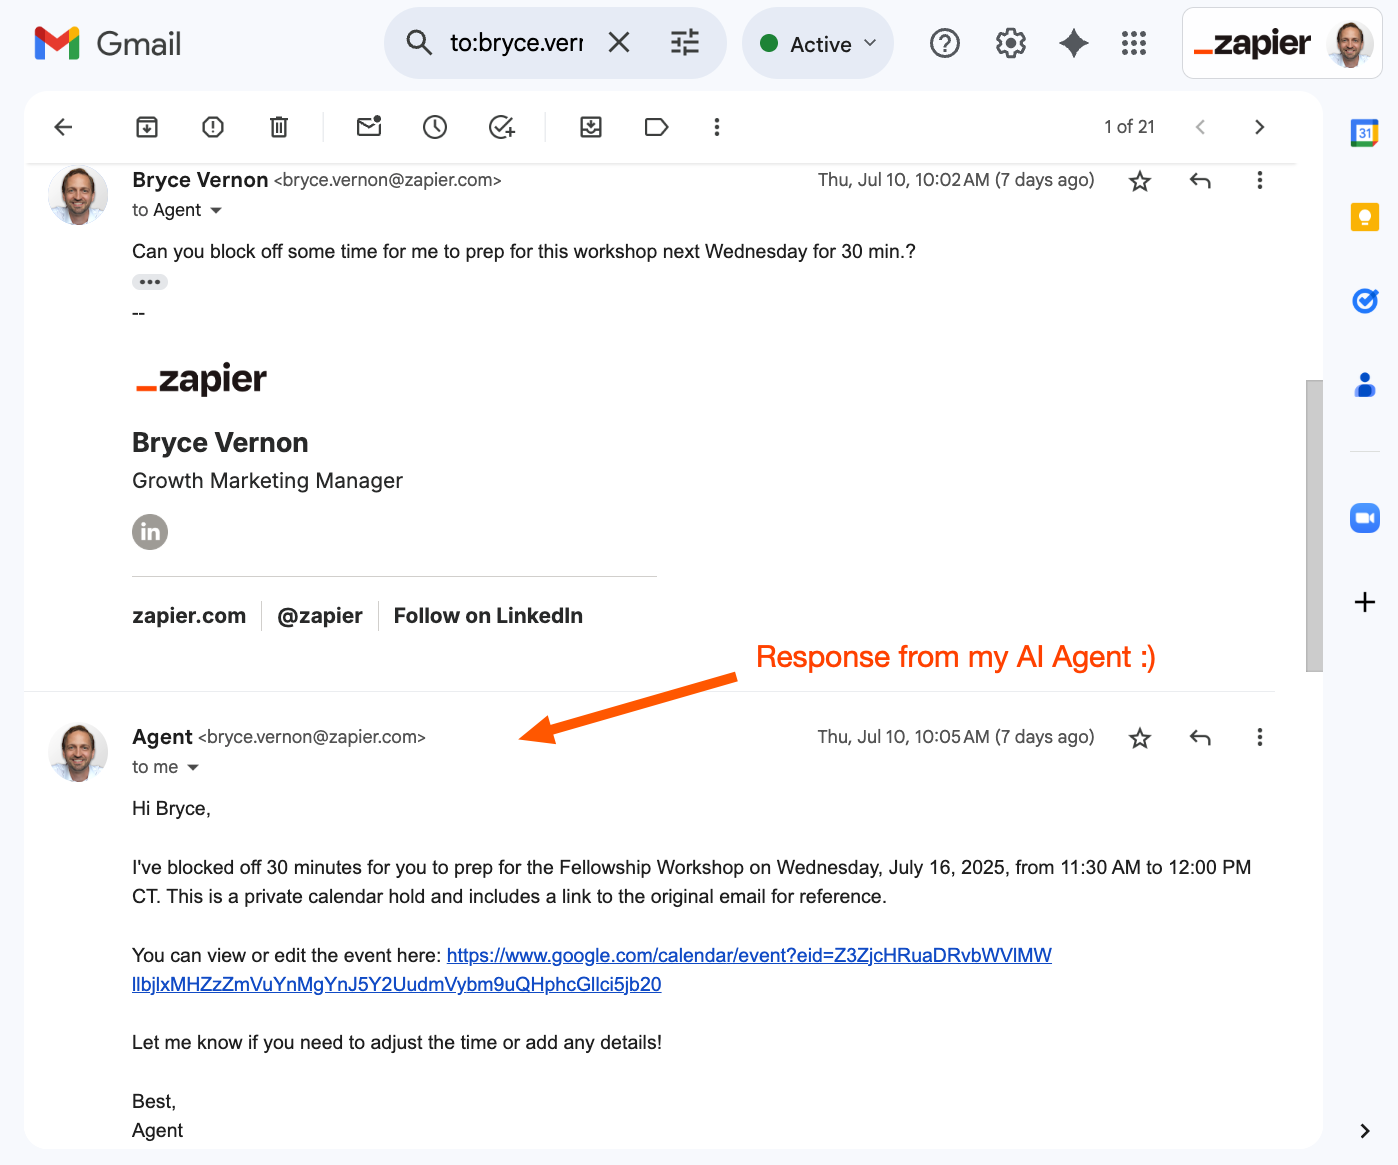Viewport: 1398px width, 1165px height.
Task: Click the search magnifier icon
Action: [419, 43]
